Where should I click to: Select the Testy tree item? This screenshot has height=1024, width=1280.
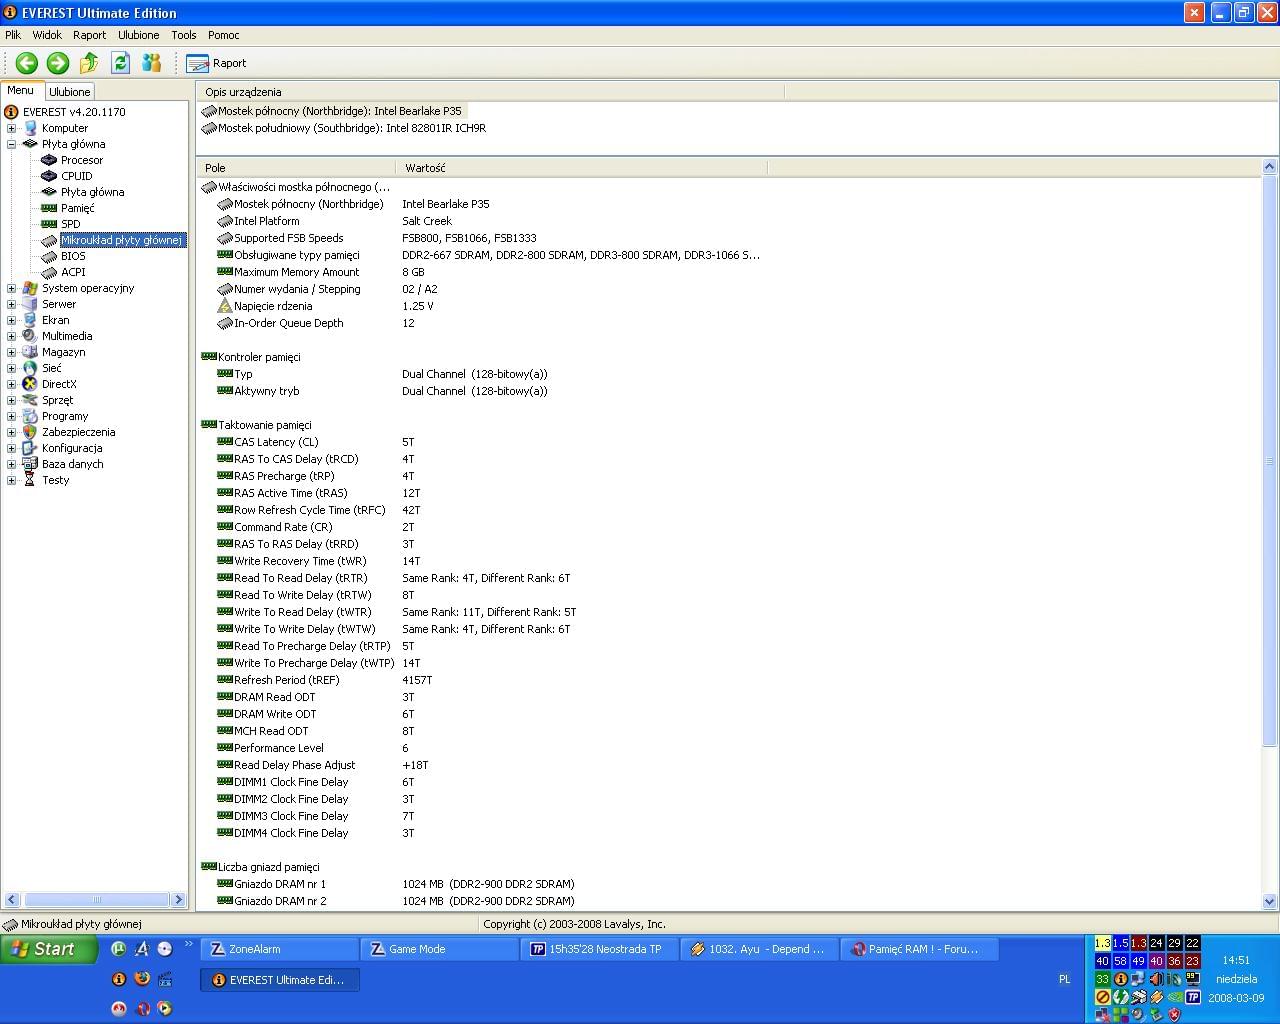[56, 480]
